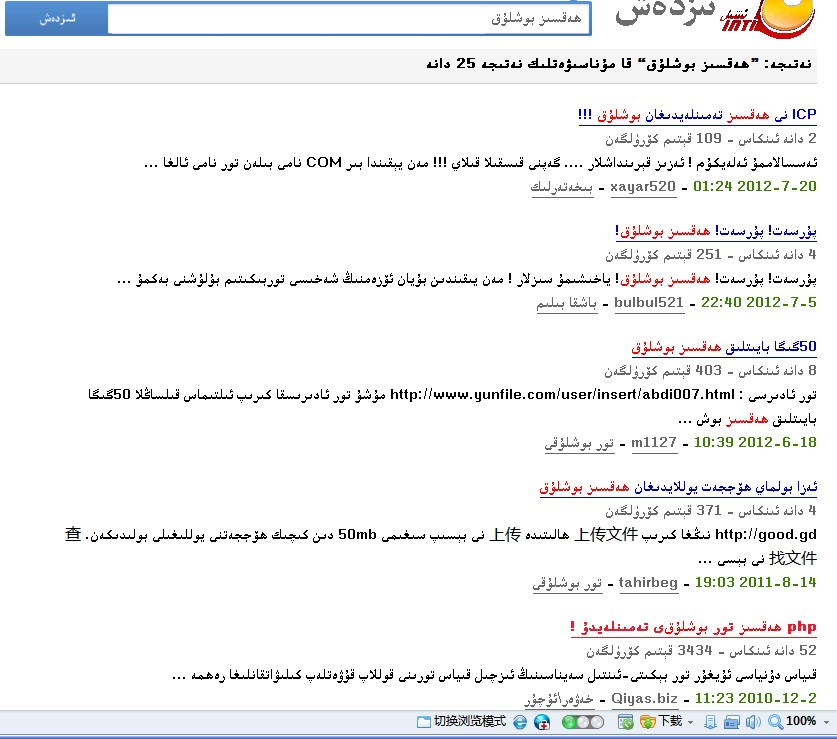837x739 pixels.
Task: Open the forum link beside m1127
Action: [x=579, y=443]
